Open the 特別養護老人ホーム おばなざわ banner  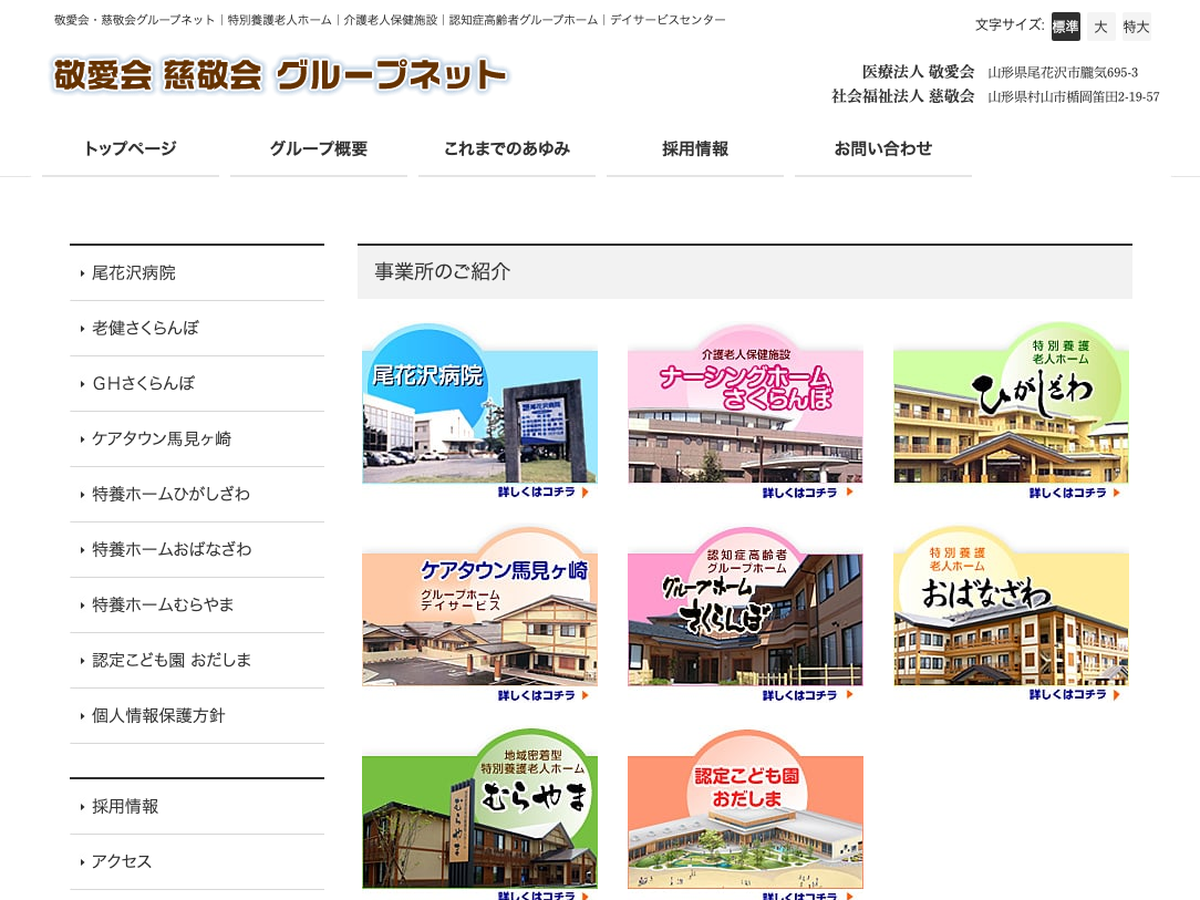(1011, 614)
